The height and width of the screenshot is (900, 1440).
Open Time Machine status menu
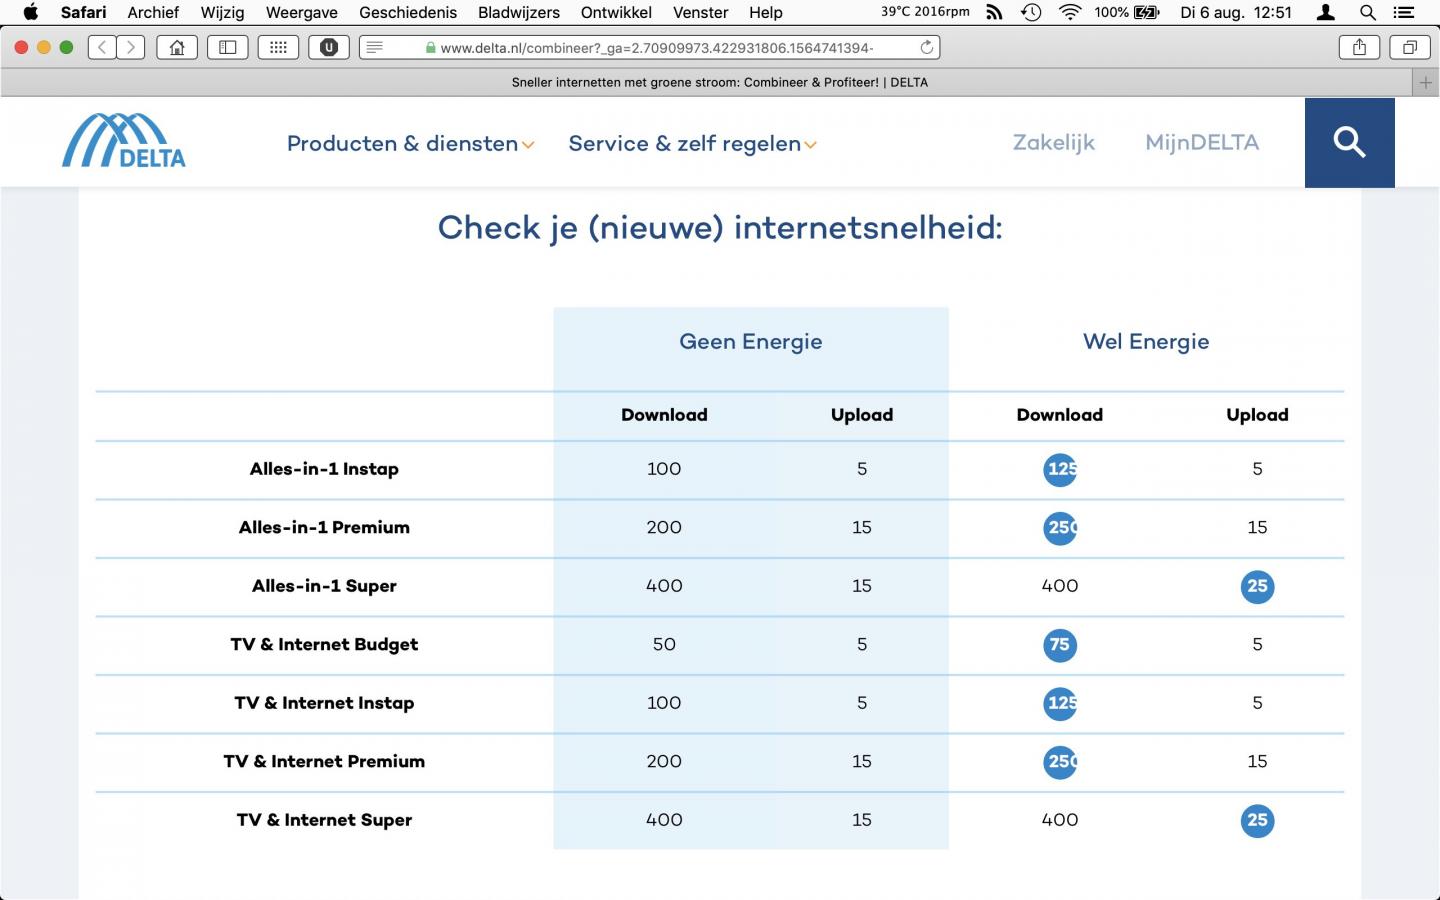point(1031,12)
